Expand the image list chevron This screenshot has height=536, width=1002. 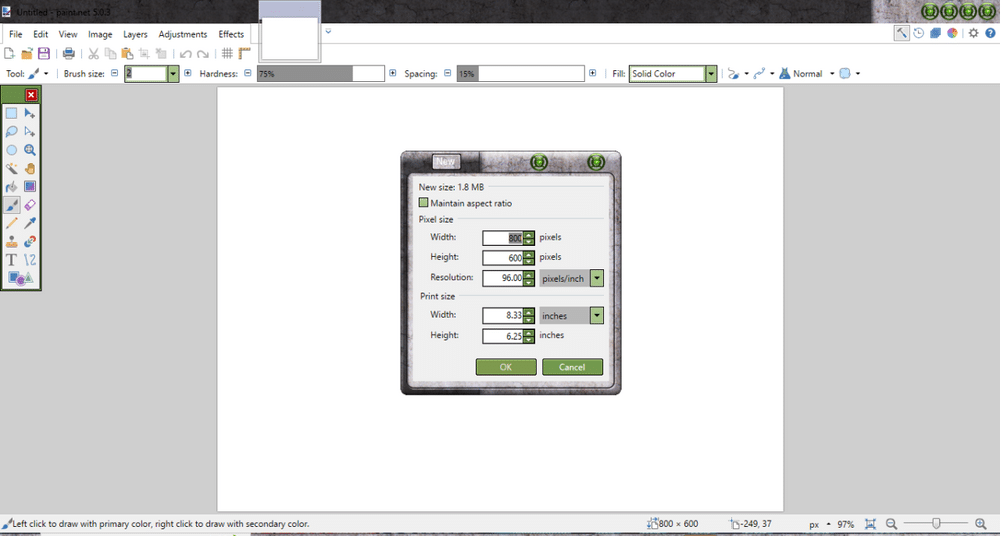pos(328,31)
